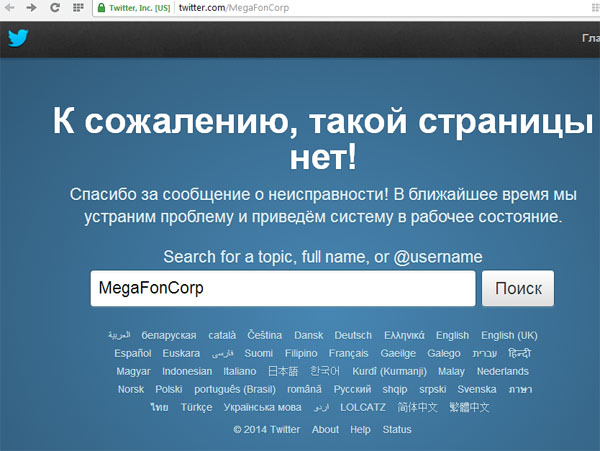Select Nederlands language link
This screenshot has height=451, width=600.
click(x=503, y=371)
